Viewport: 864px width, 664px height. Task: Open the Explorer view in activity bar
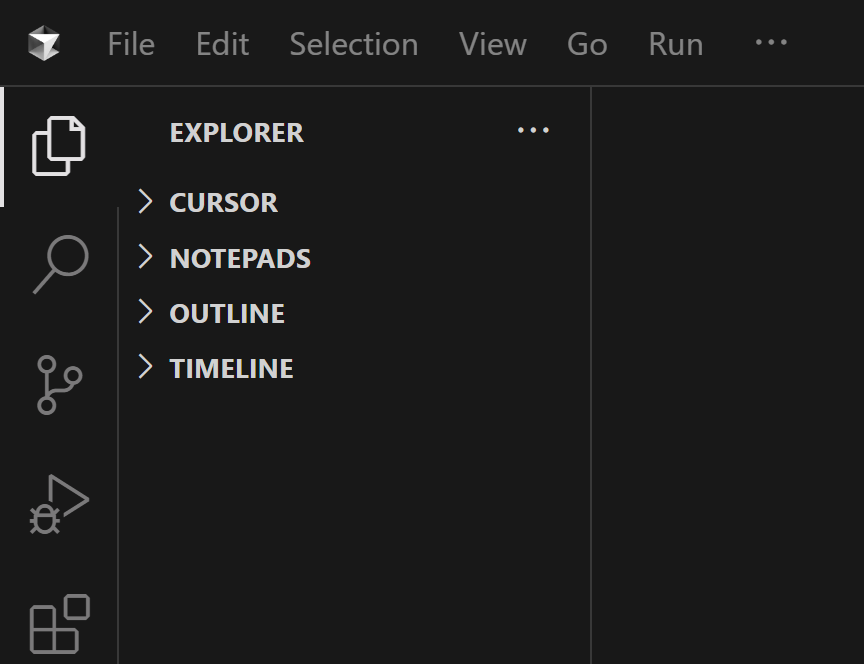tap(59, 146)
